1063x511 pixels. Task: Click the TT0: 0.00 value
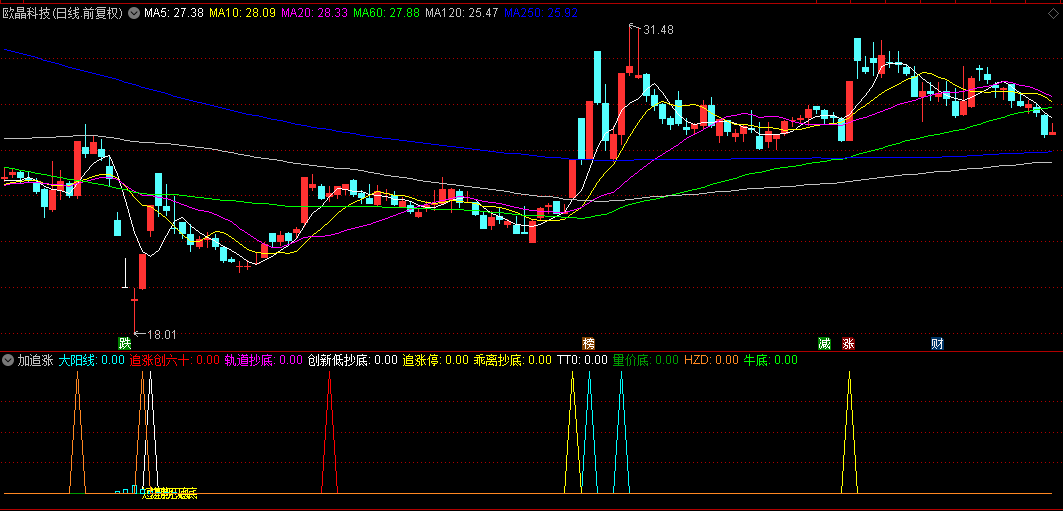582,360
